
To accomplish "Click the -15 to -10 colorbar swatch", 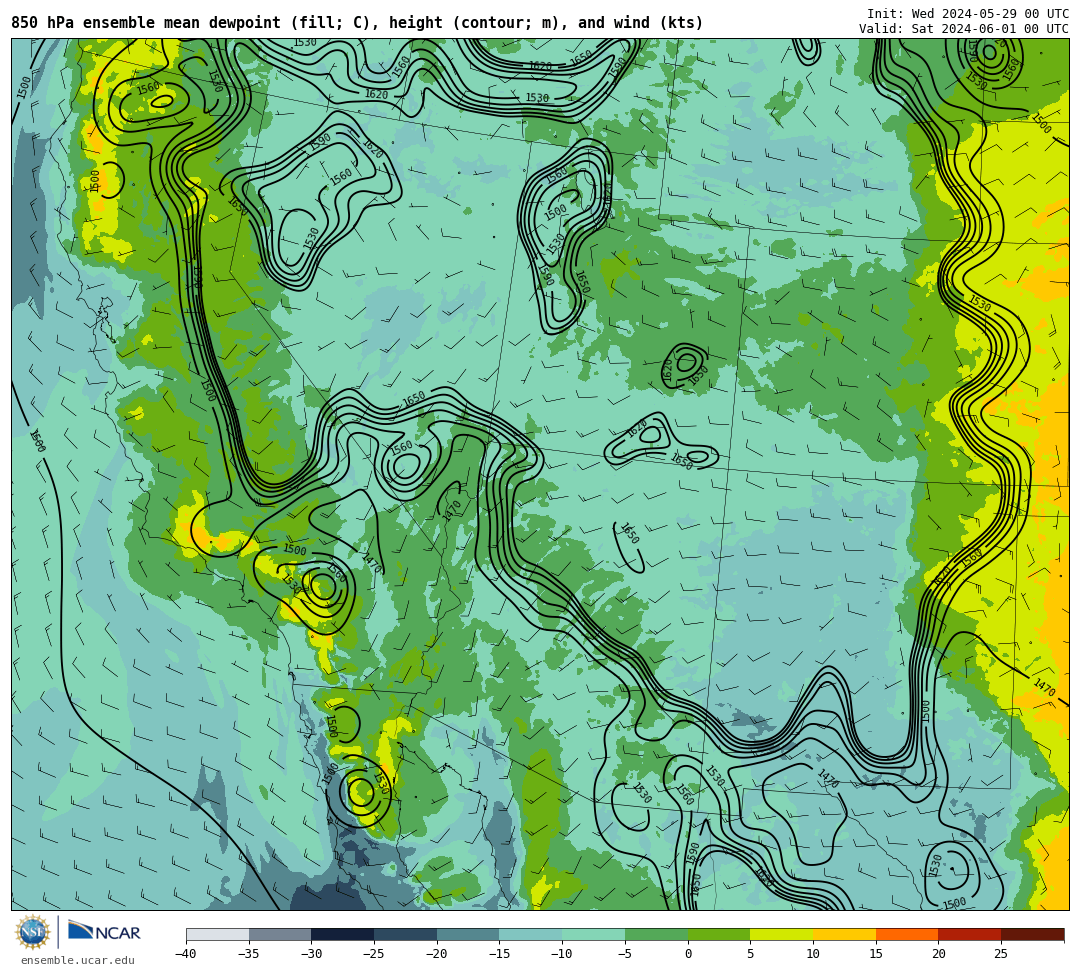I will tap(530, 934).
